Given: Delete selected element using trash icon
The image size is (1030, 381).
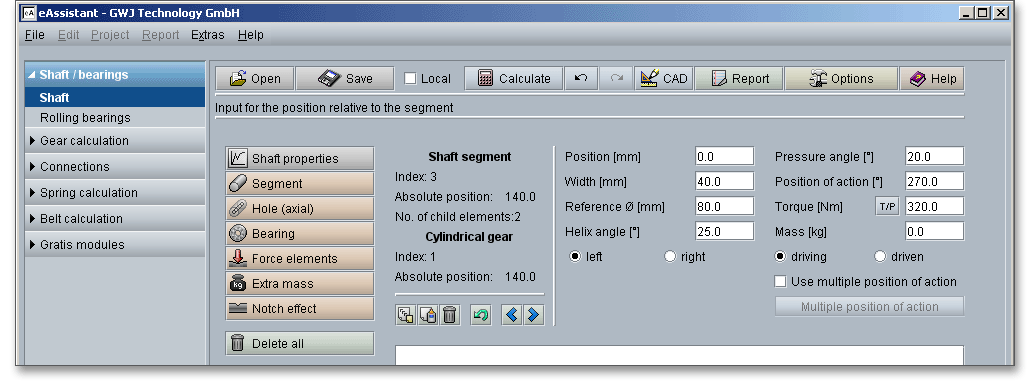Looking at the screenshot, I should point(449,315).
